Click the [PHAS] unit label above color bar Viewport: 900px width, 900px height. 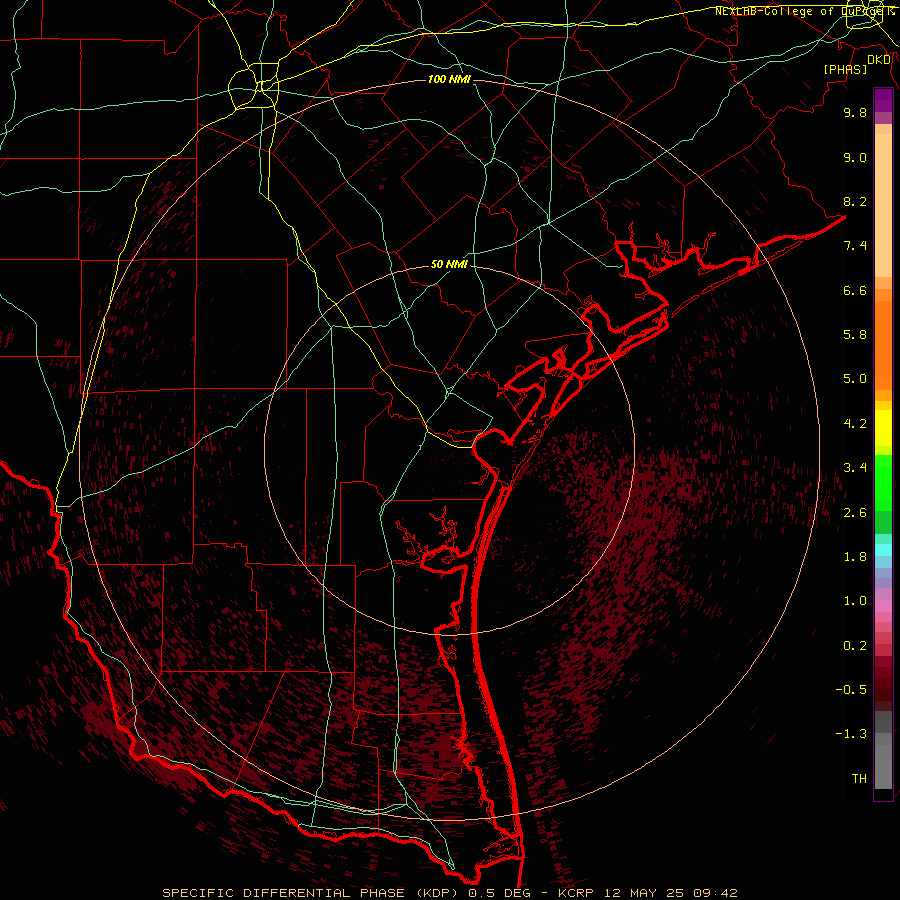click(x=845, y=70)
